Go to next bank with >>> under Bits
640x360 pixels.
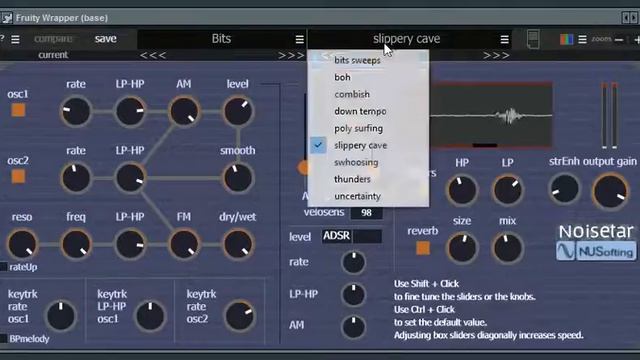(x=291, y=55)
